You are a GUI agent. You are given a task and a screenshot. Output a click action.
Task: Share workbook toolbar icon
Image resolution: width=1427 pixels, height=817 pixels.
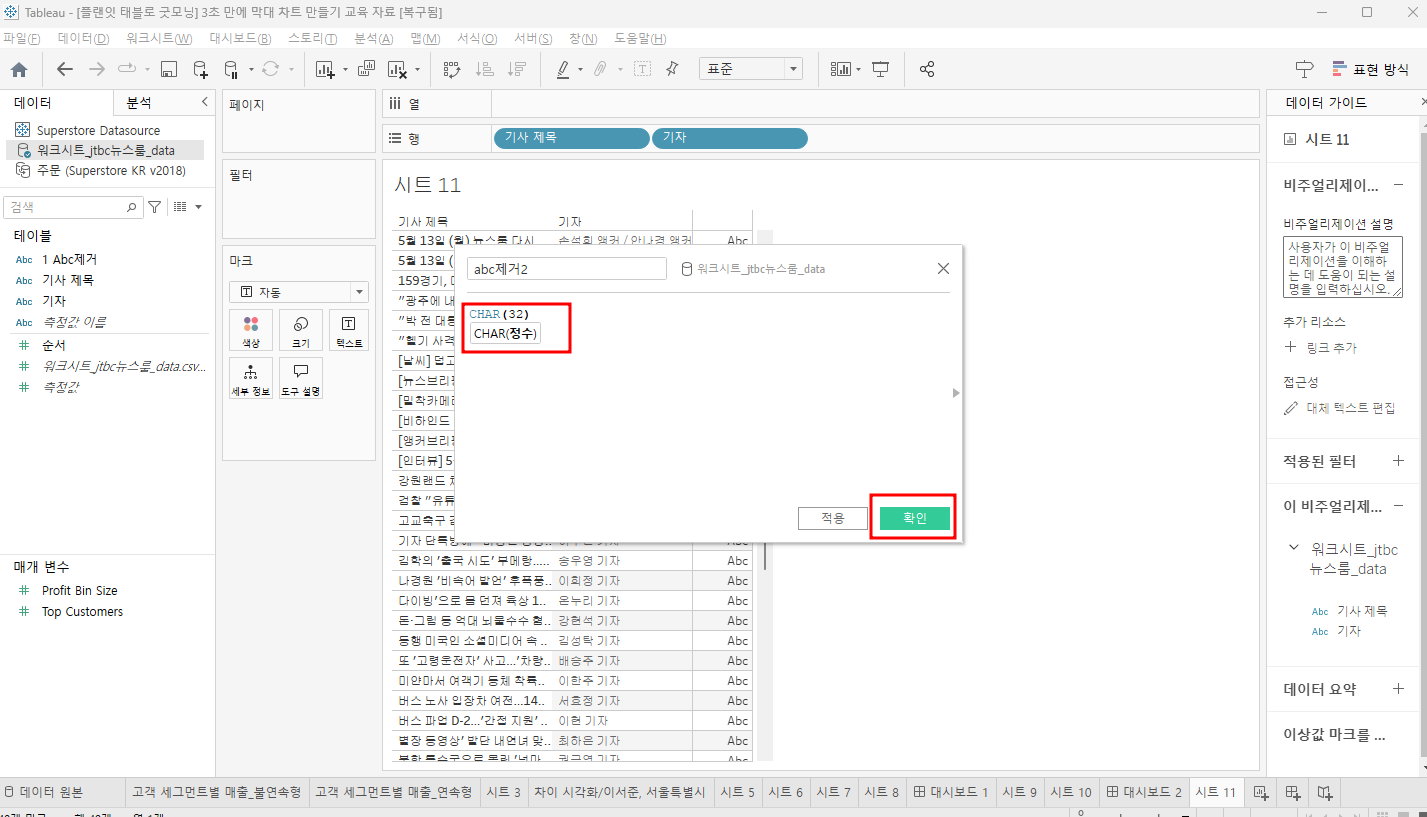point(927,69)
